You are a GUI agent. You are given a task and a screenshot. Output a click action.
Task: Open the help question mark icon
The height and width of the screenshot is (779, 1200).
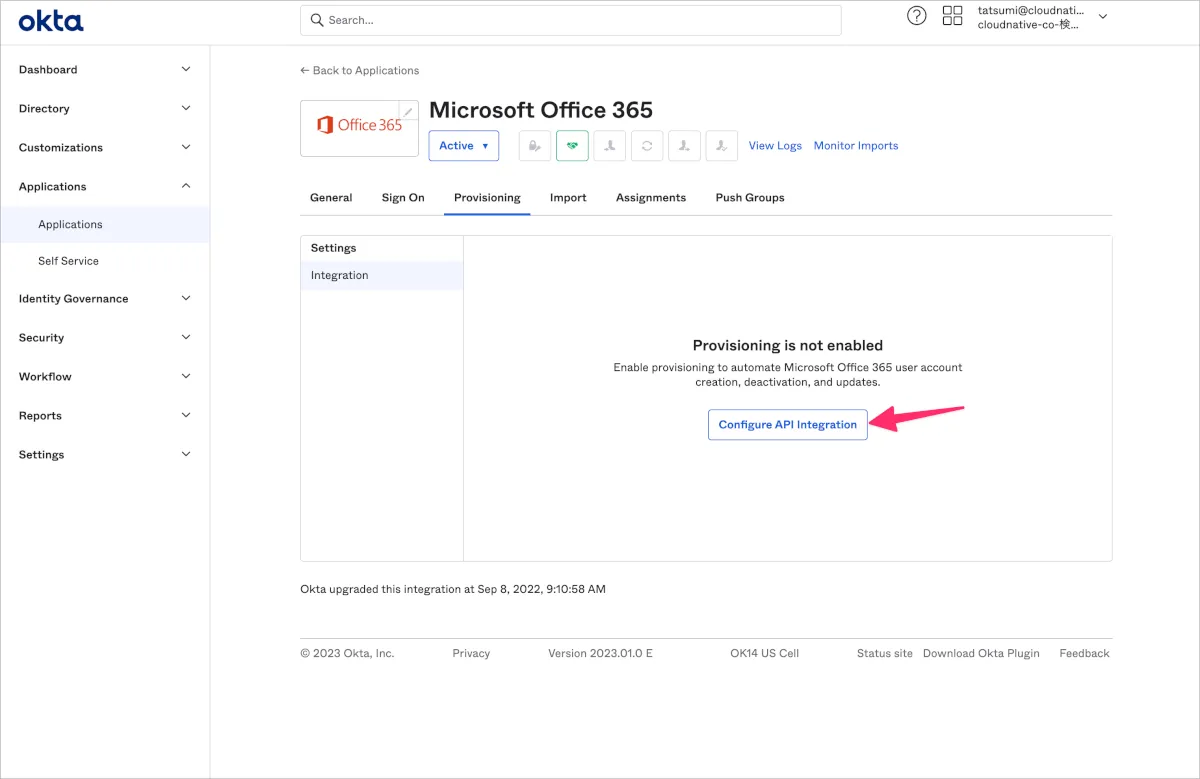[916, 16]
